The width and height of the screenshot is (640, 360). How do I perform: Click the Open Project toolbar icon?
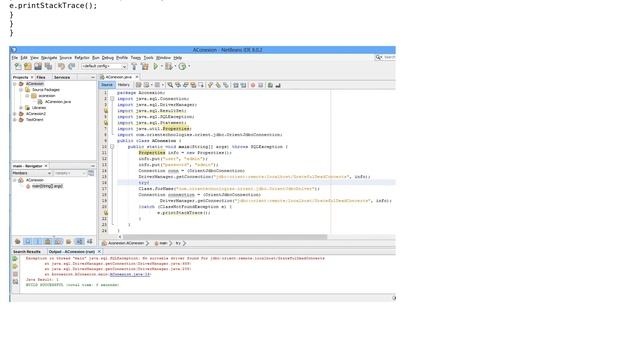tap(38, 66)
